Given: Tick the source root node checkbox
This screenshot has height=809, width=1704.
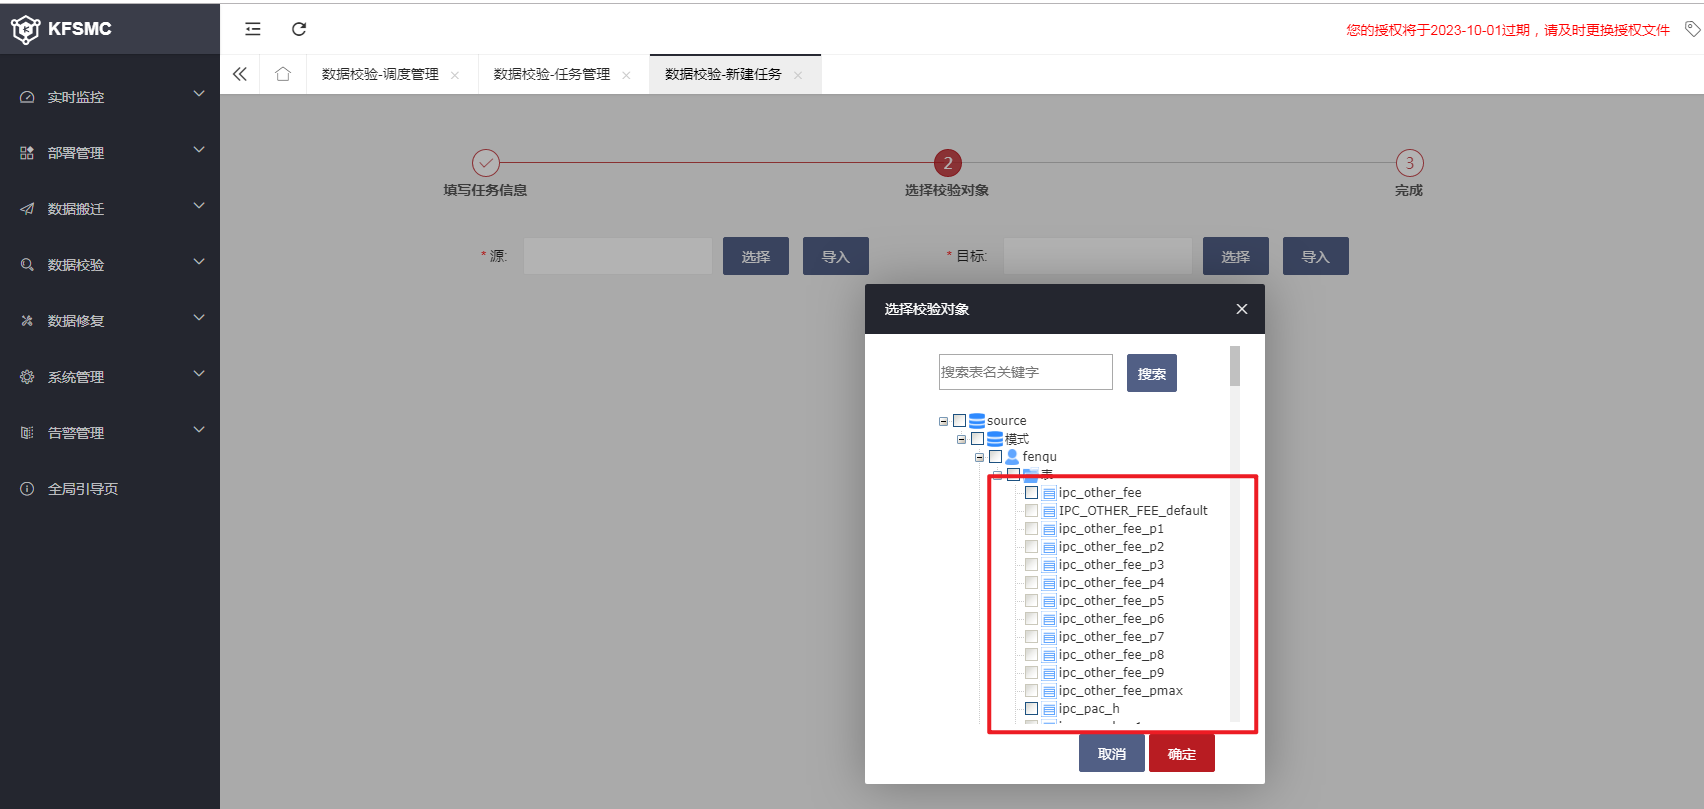Looking at the screenshot, I should 960,421.
